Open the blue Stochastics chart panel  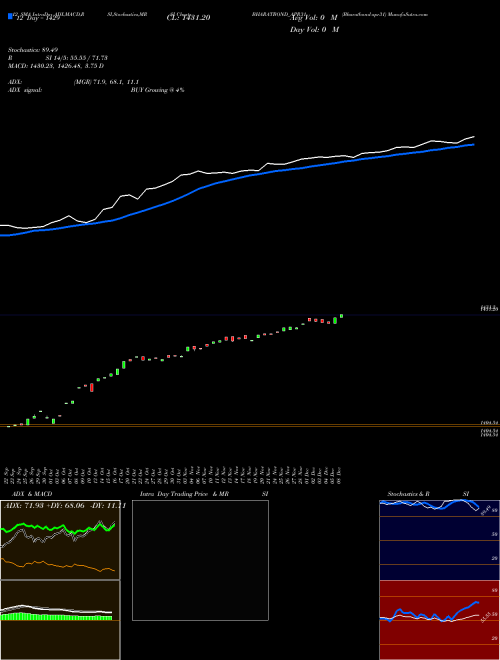pyautogui.click(x=439, y=540)
